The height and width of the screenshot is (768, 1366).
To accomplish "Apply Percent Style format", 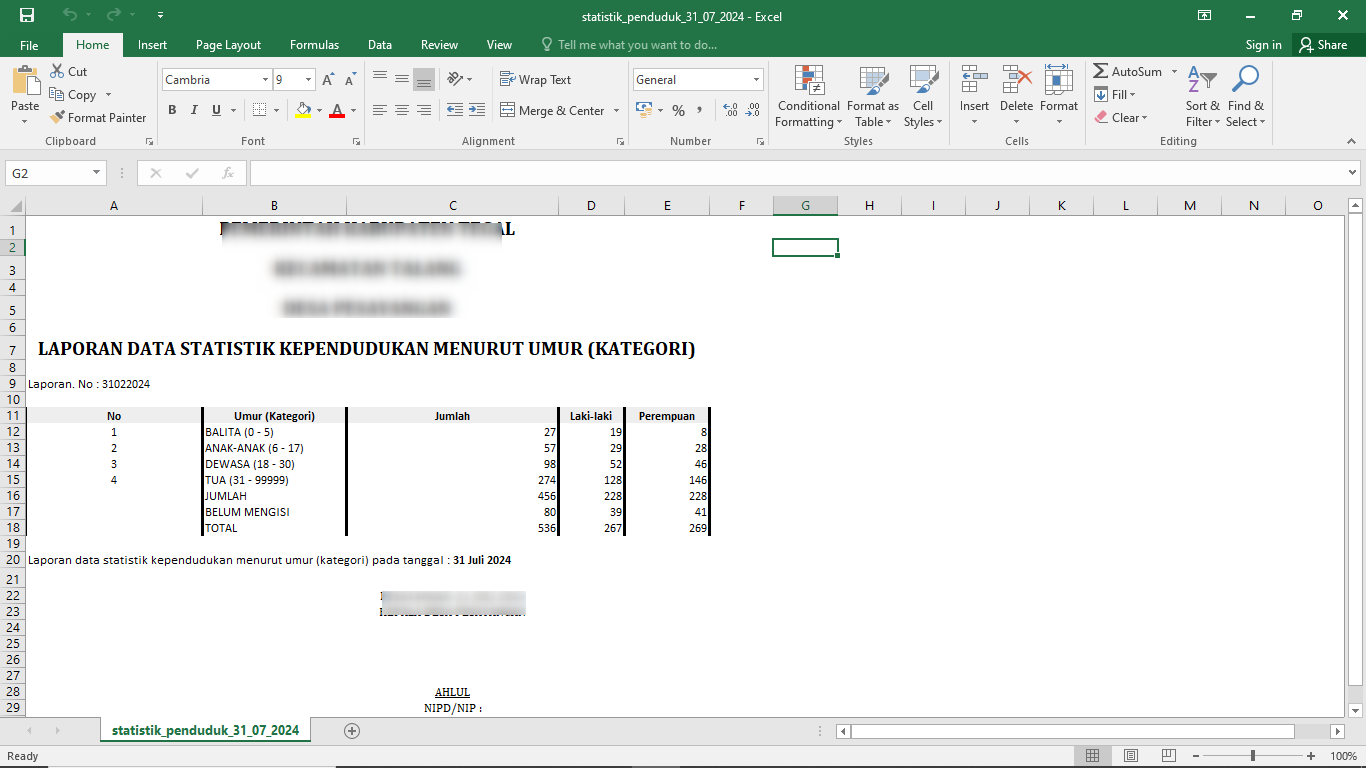I will point(678,110).
